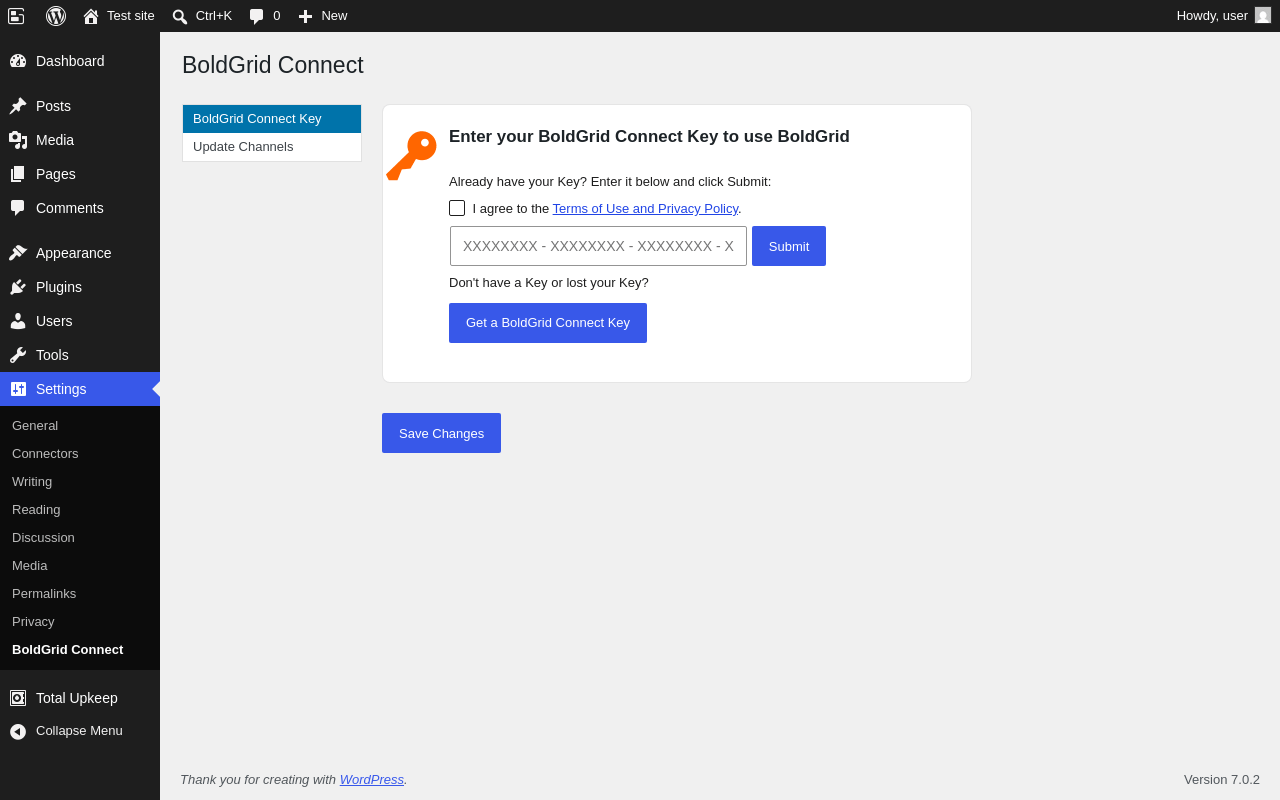Click Get a BoldGrid Connect Key button
The width and height of the screenshot is (1280, 800).
pos(548,323)
